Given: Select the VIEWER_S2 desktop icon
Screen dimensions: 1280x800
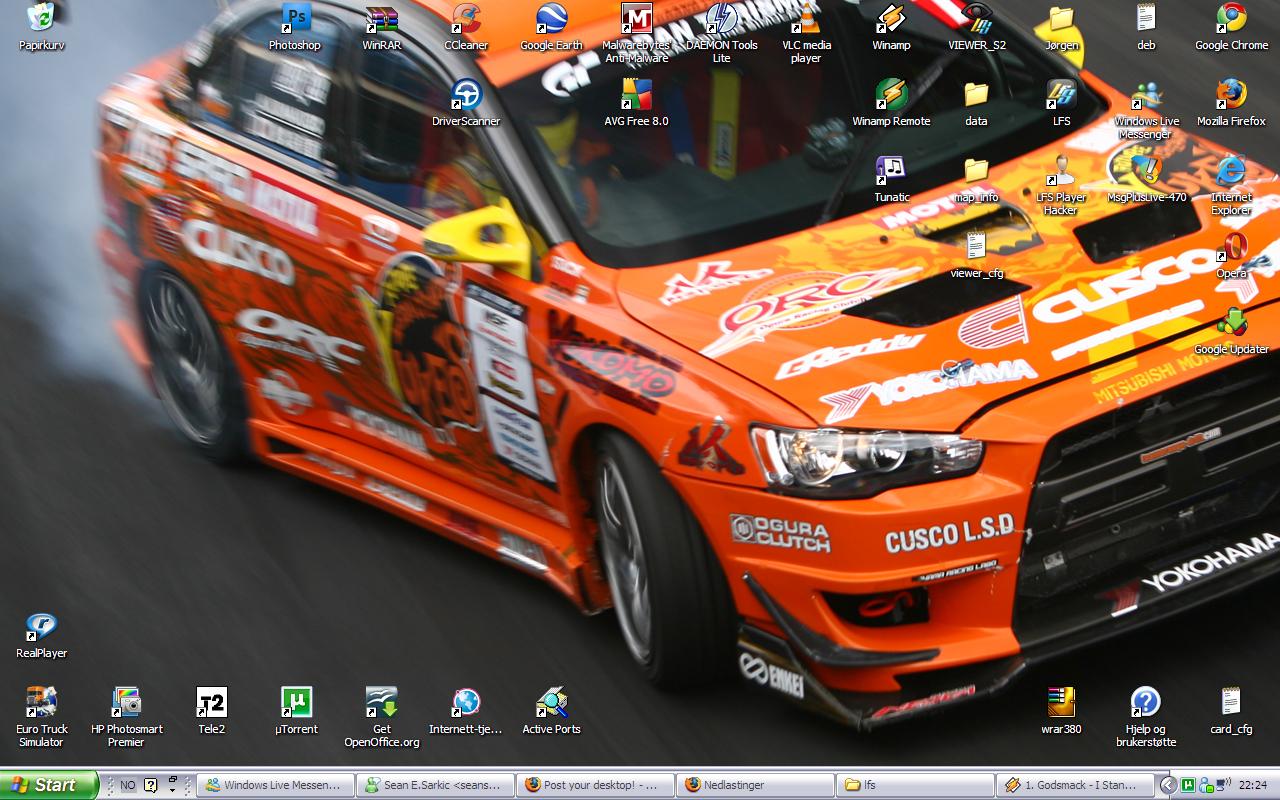Looking at the screenshot, I should click(x=977, y=27).
